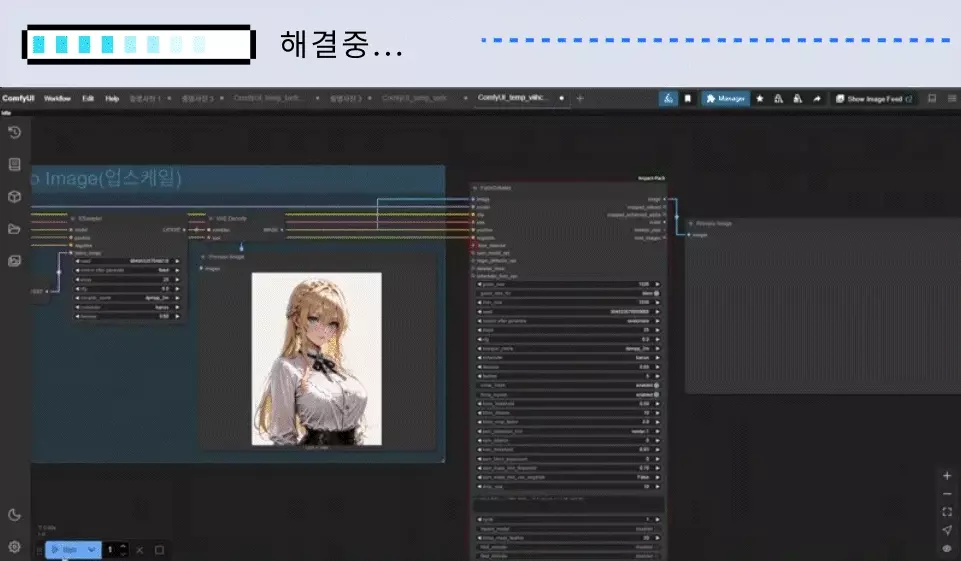Click the blonde girl preview image
Screen dimensions: 961x561
[316, 359]
